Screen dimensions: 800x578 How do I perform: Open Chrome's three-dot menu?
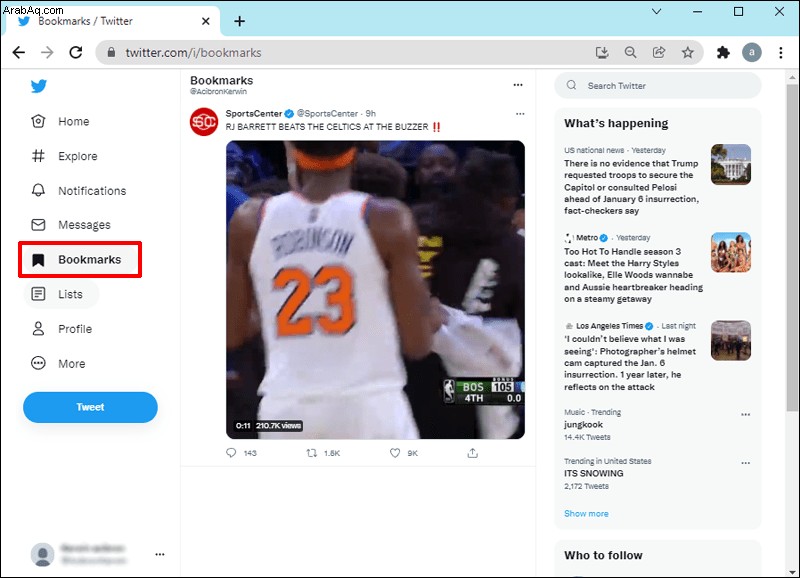click(781, 52)
